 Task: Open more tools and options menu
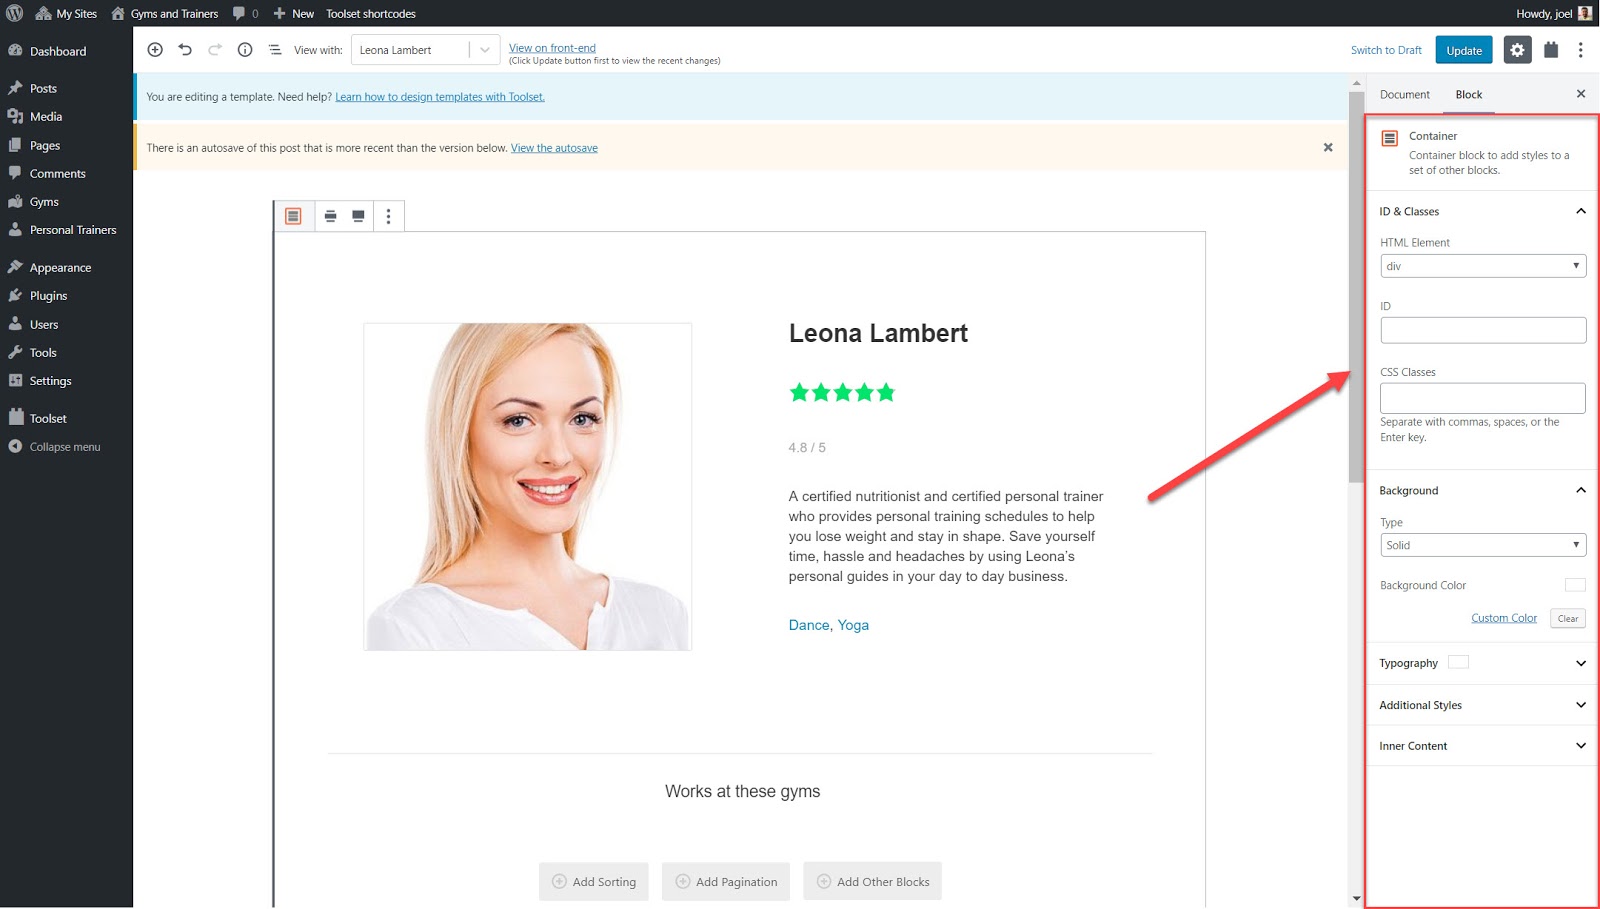coord(1580,50)
